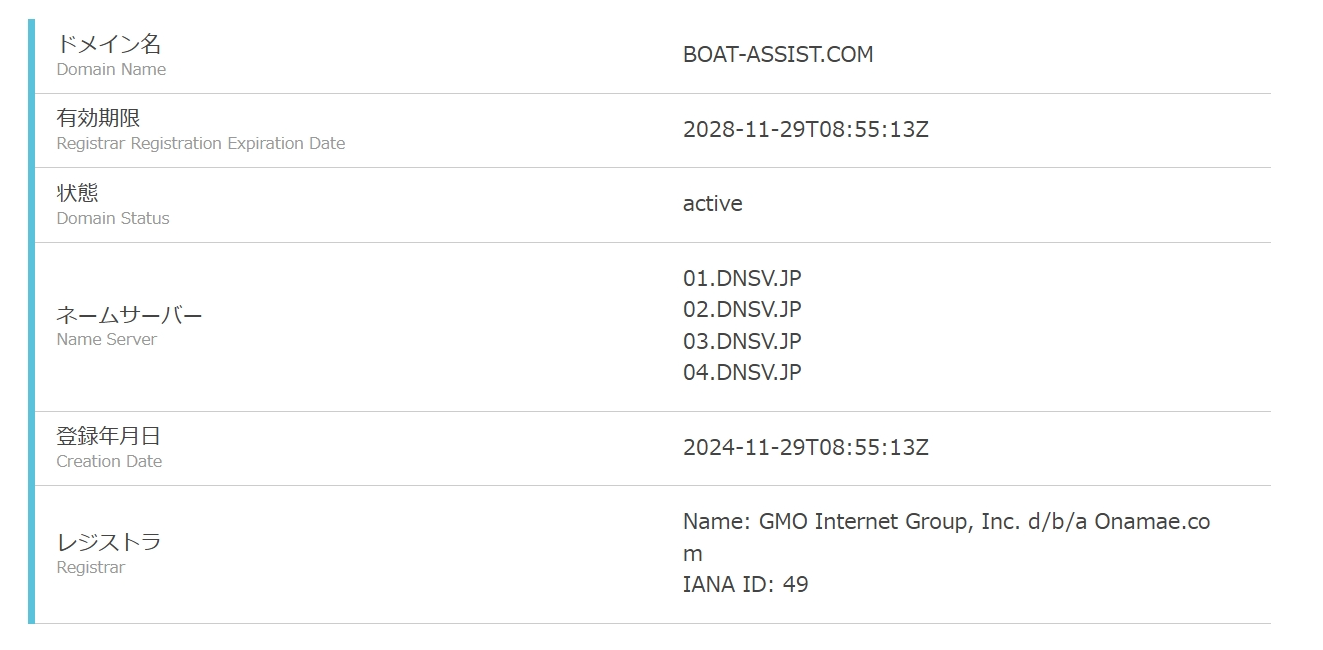This screenshot has height=650, width=1323.
Task: Select name server 03.DNSV.JP
Action: tap(742, 341)
